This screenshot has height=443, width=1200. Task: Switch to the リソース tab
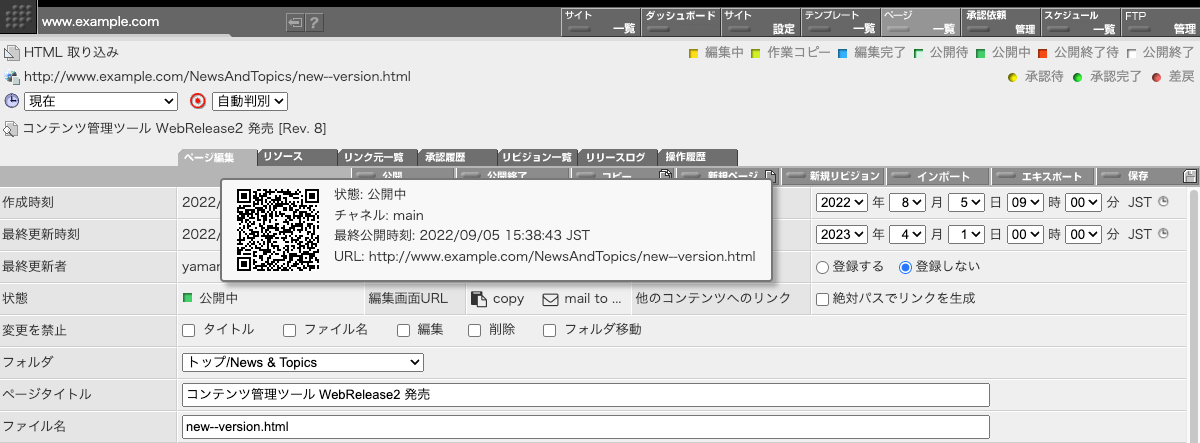click(x=297, y=157)
